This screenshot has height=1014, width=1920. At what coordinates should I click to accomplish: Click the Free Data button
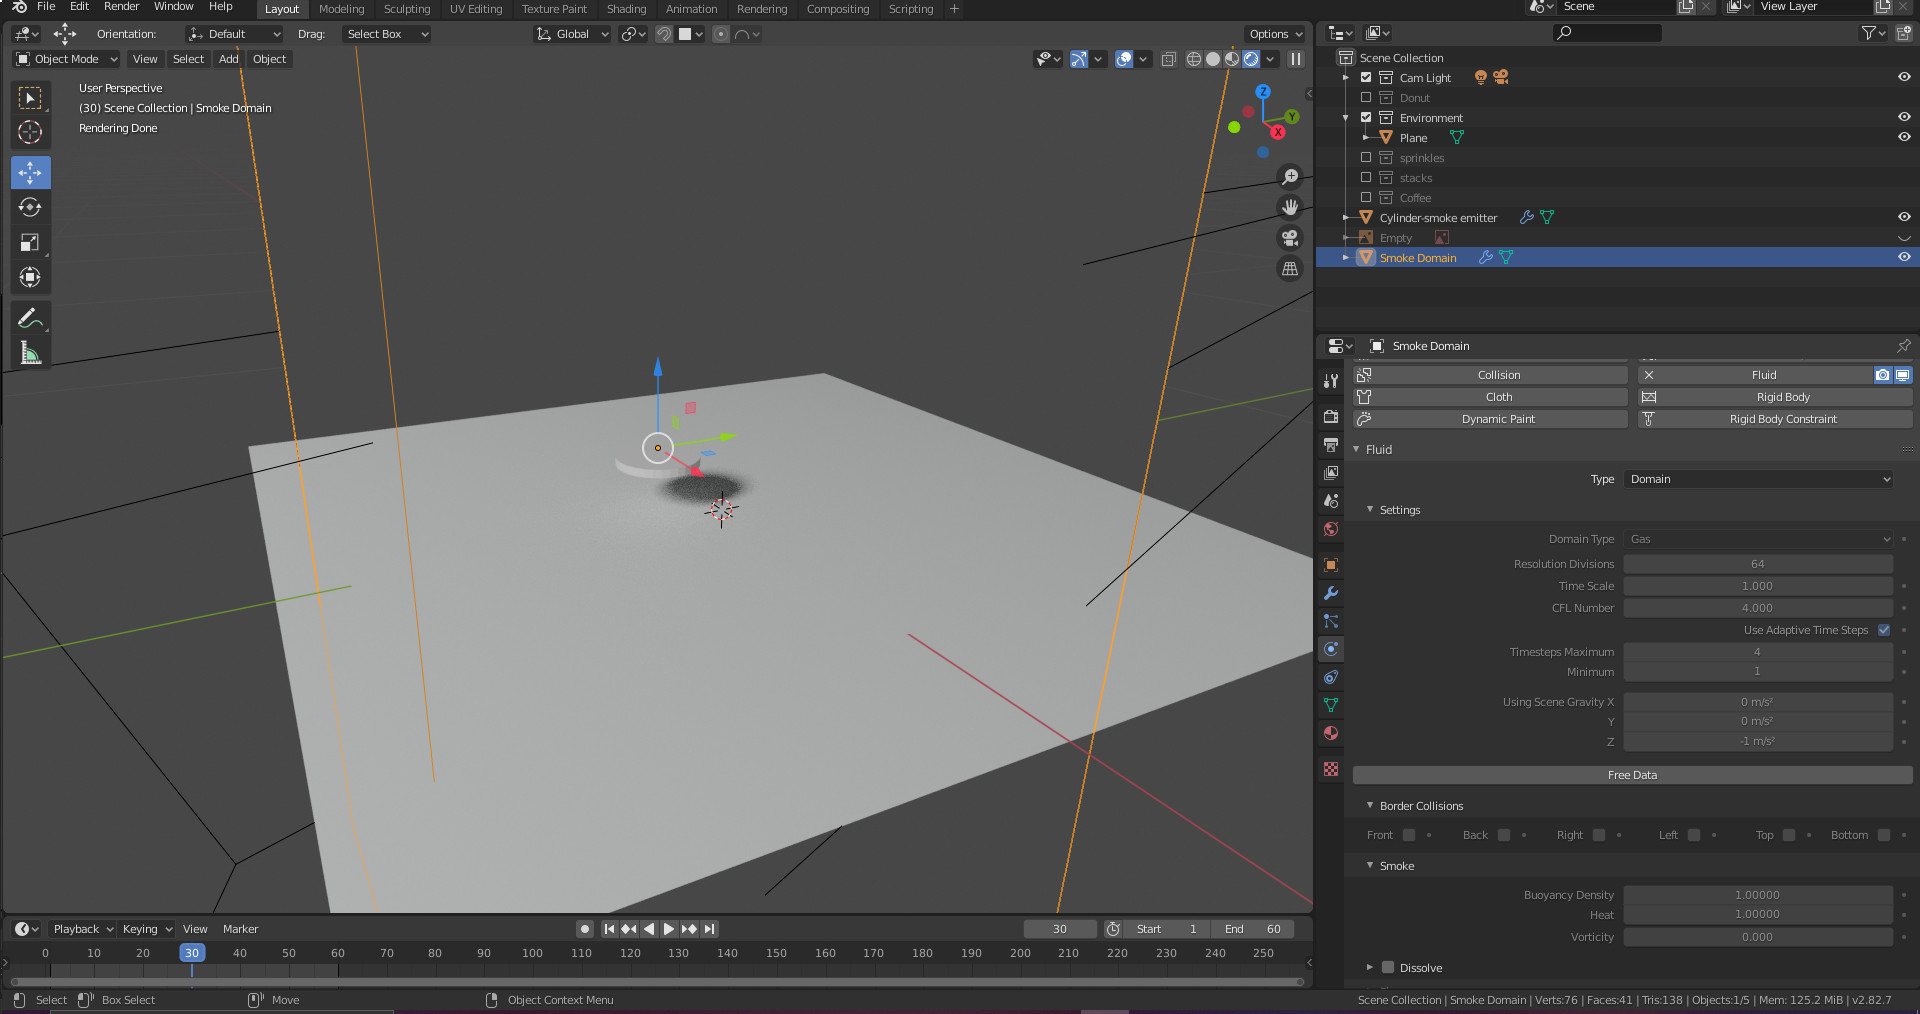click(x=1632, y=774)
